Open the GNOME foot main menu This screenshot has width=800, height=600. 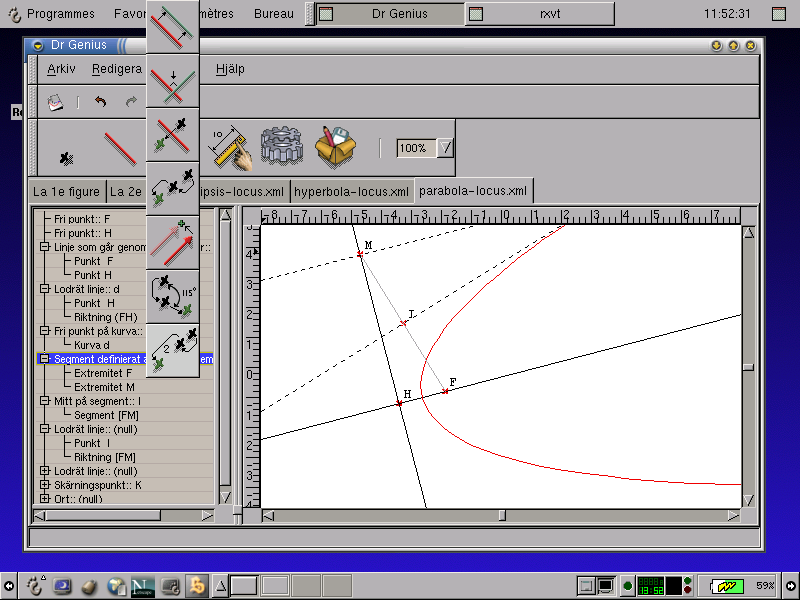point(35,586)
